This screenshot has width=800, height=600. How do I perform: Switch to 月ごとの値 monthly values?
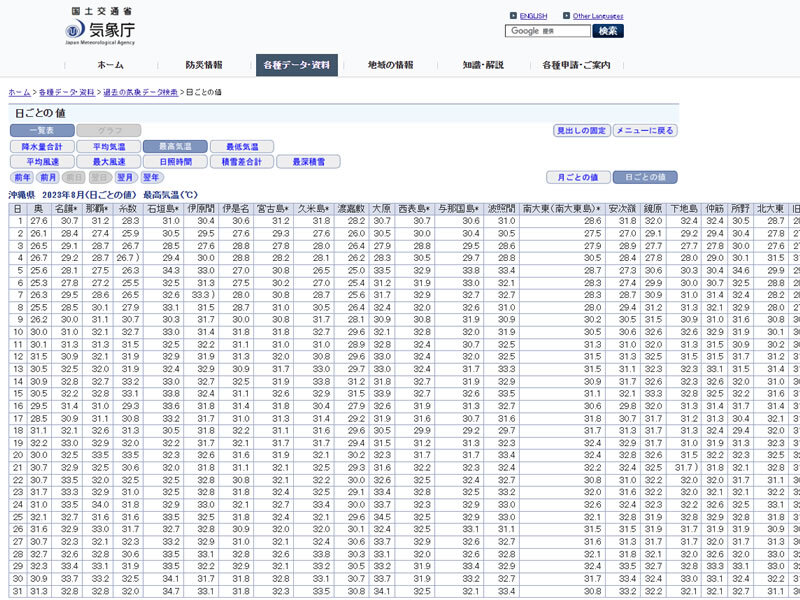579,178
